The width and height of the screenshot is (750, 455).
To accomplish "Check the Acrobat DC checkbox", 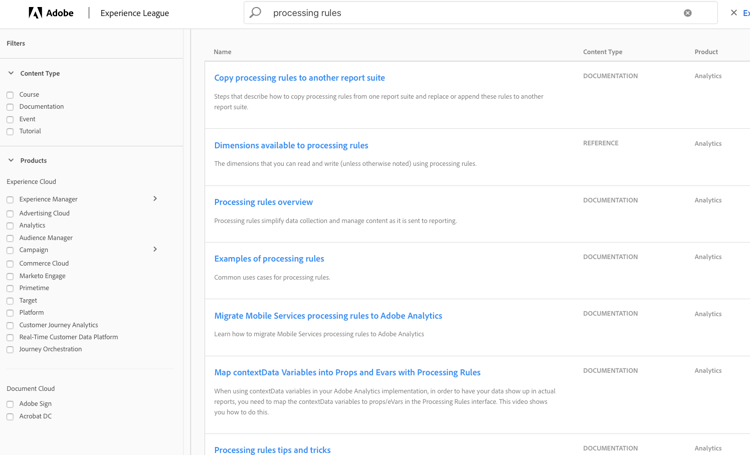I will pos(10,417).
